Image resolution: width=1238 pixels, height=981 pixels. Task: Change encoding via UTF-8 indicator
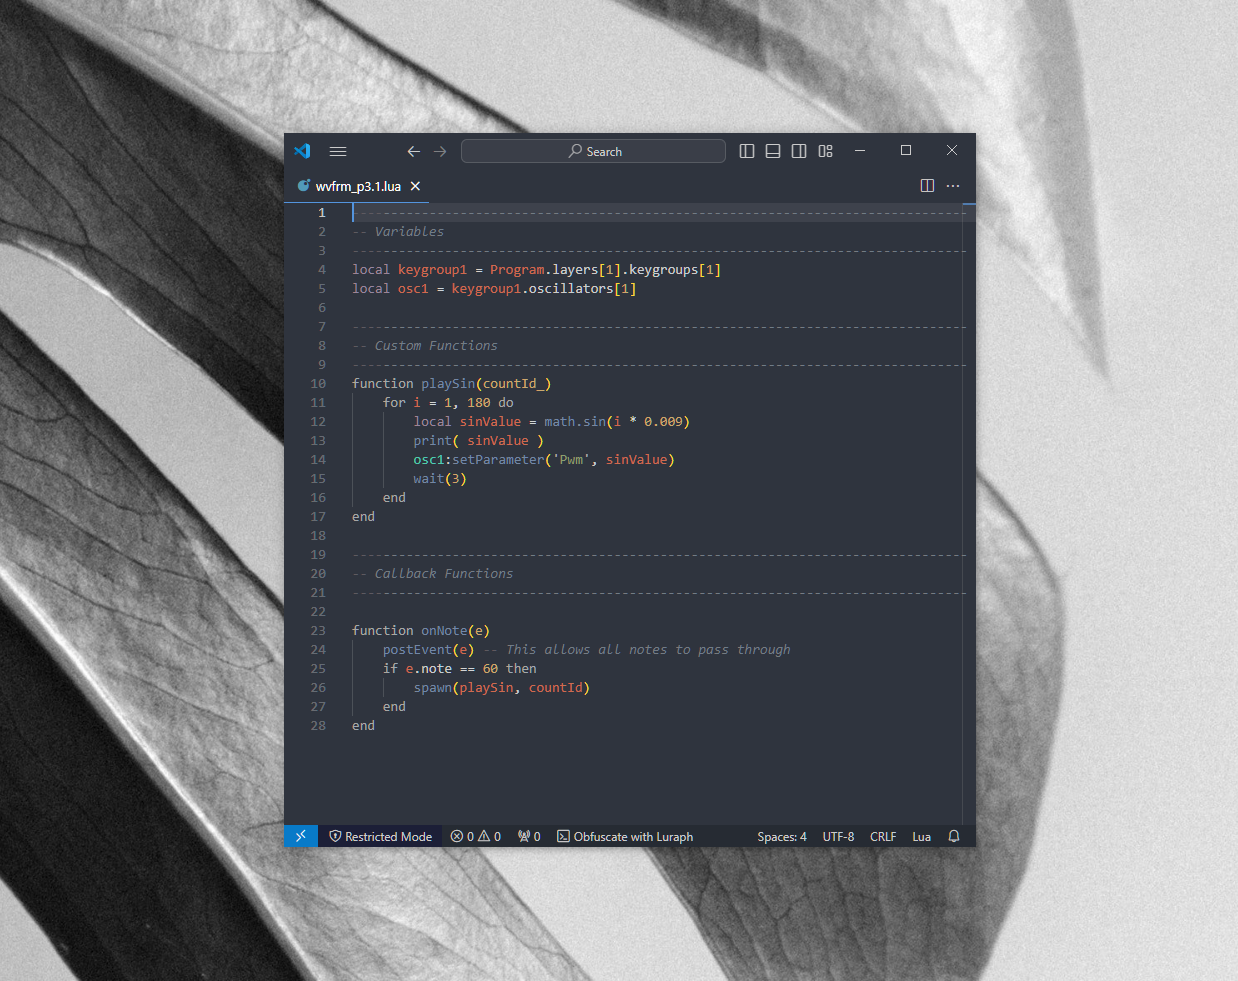click(838, 836)
